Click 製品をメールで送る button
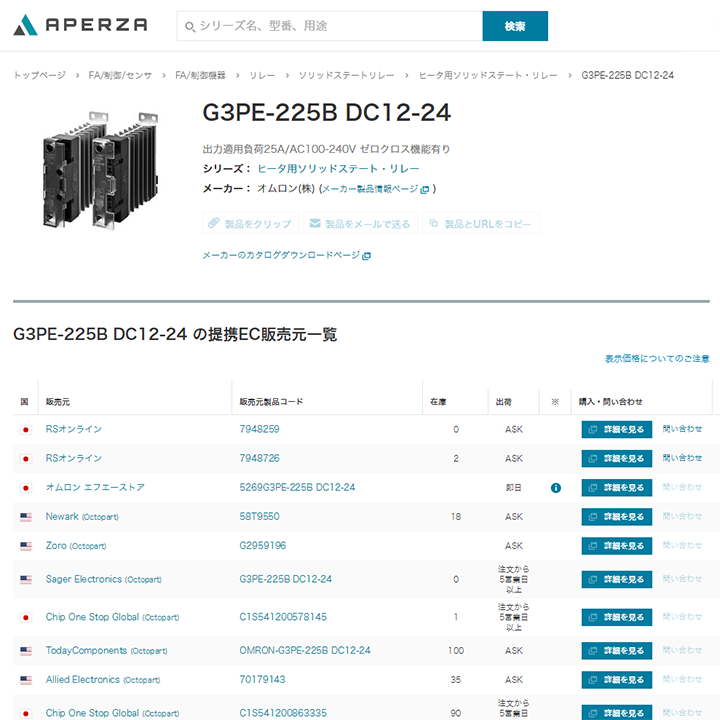720x720 pixels. click(360, 224)
